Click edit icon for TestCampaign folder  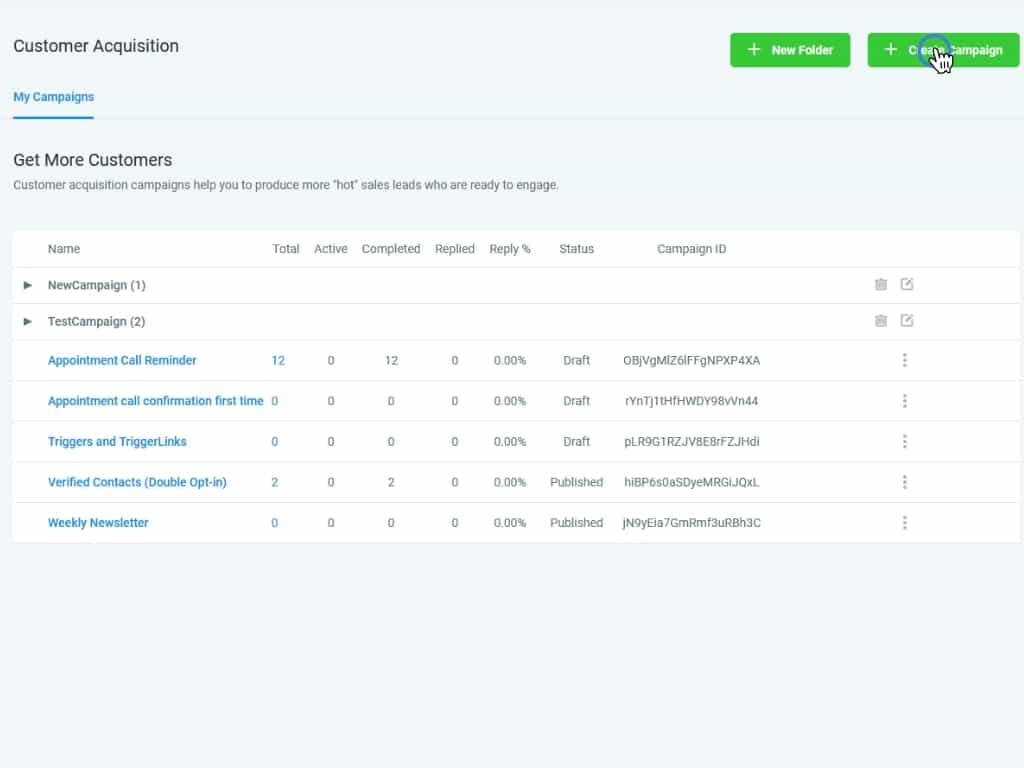click(x=907, y=321)
